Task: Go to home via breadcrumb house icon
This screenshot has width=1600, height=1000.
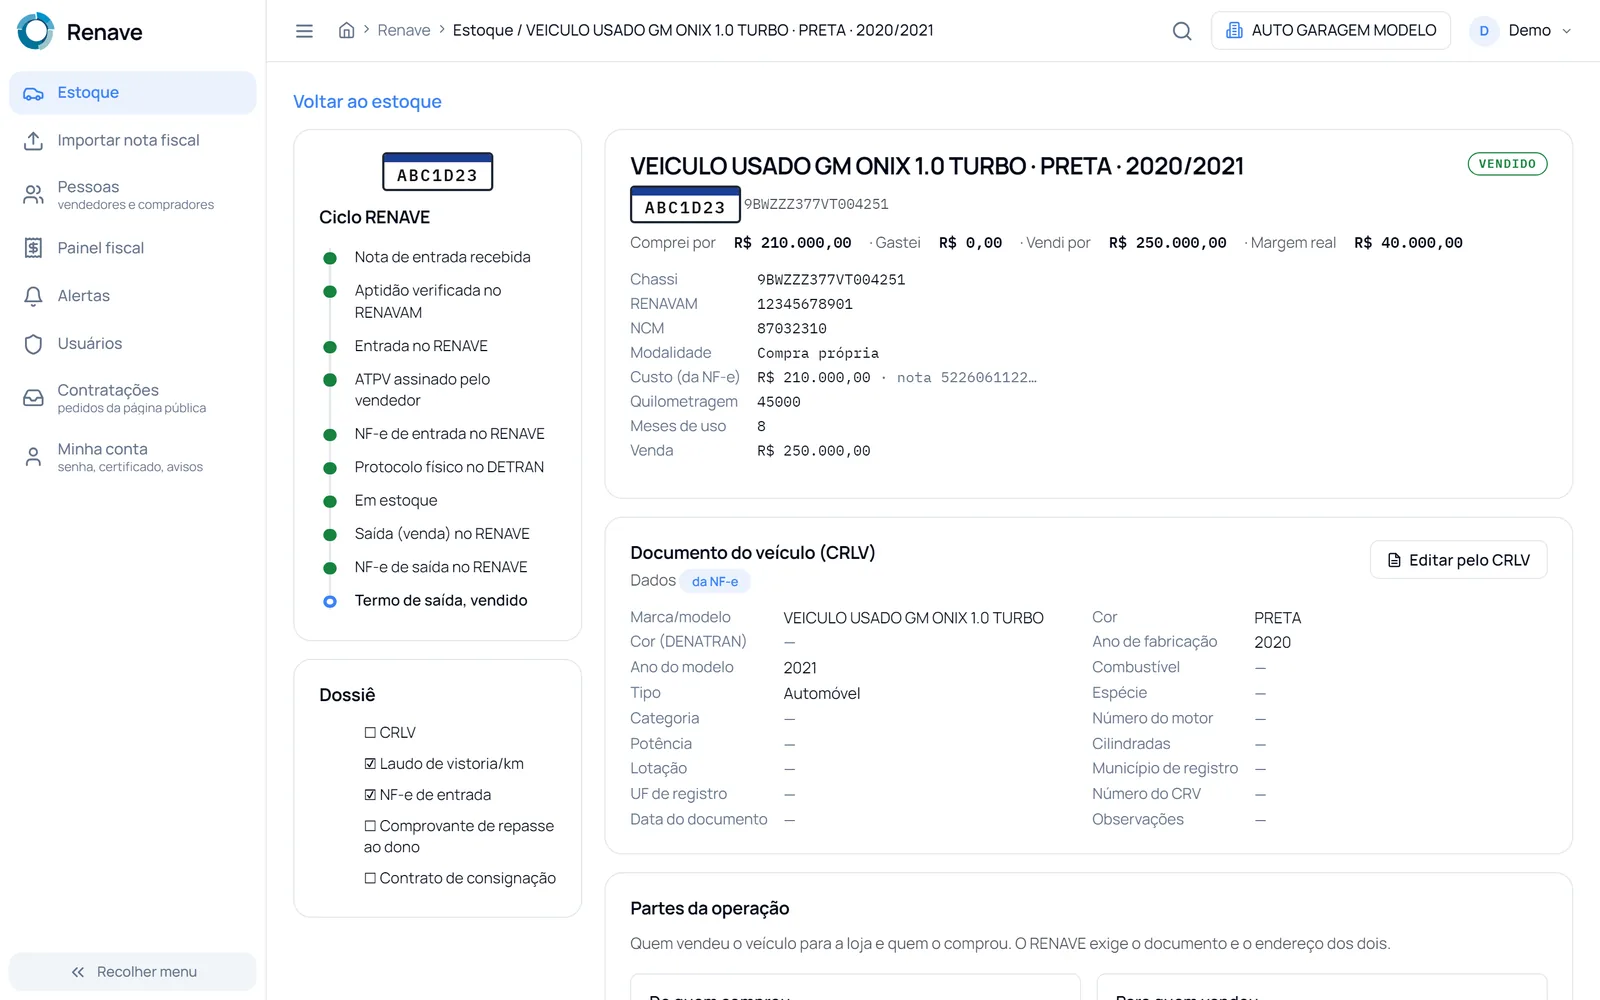Action: (346, 30)
